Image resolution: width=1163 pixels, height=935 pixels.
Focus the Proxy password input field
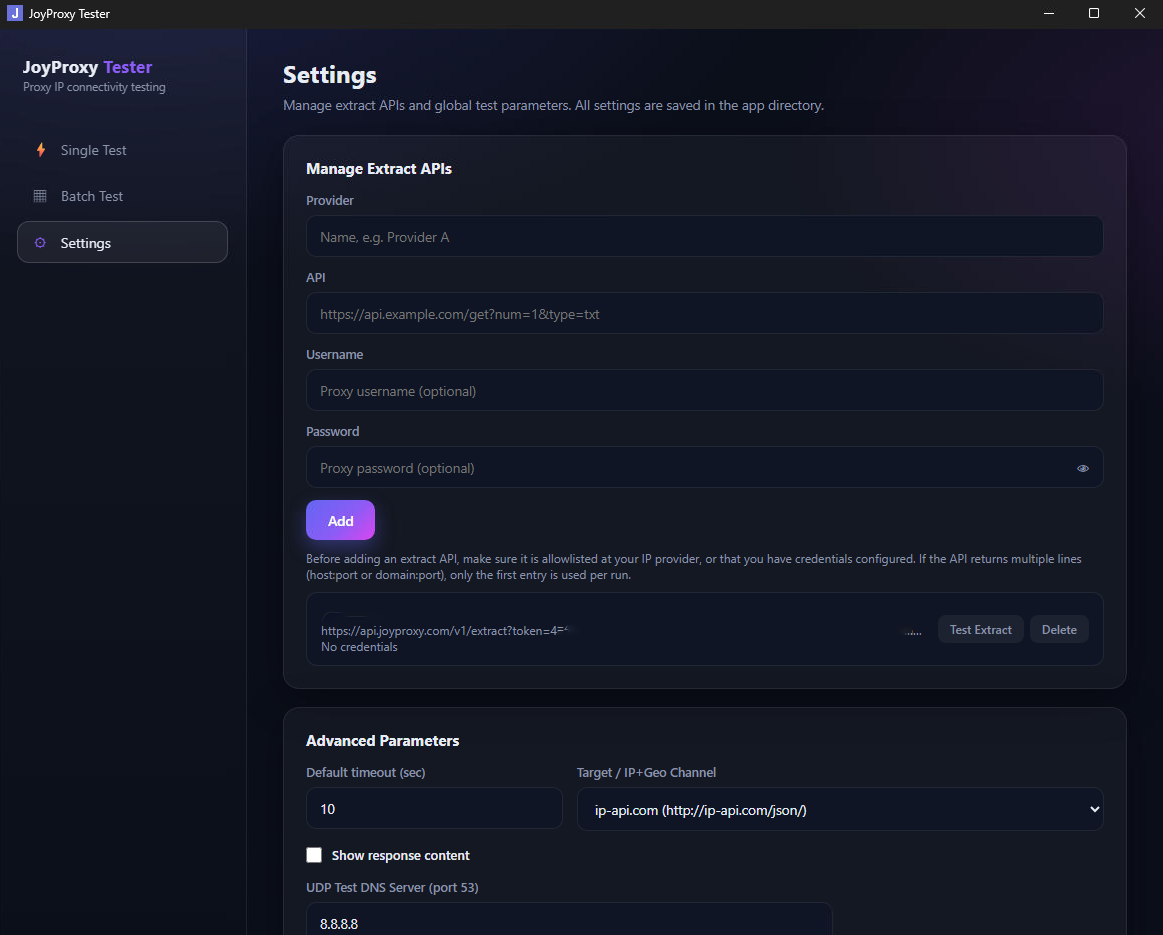pyautogui.click(x=704, y=468)
